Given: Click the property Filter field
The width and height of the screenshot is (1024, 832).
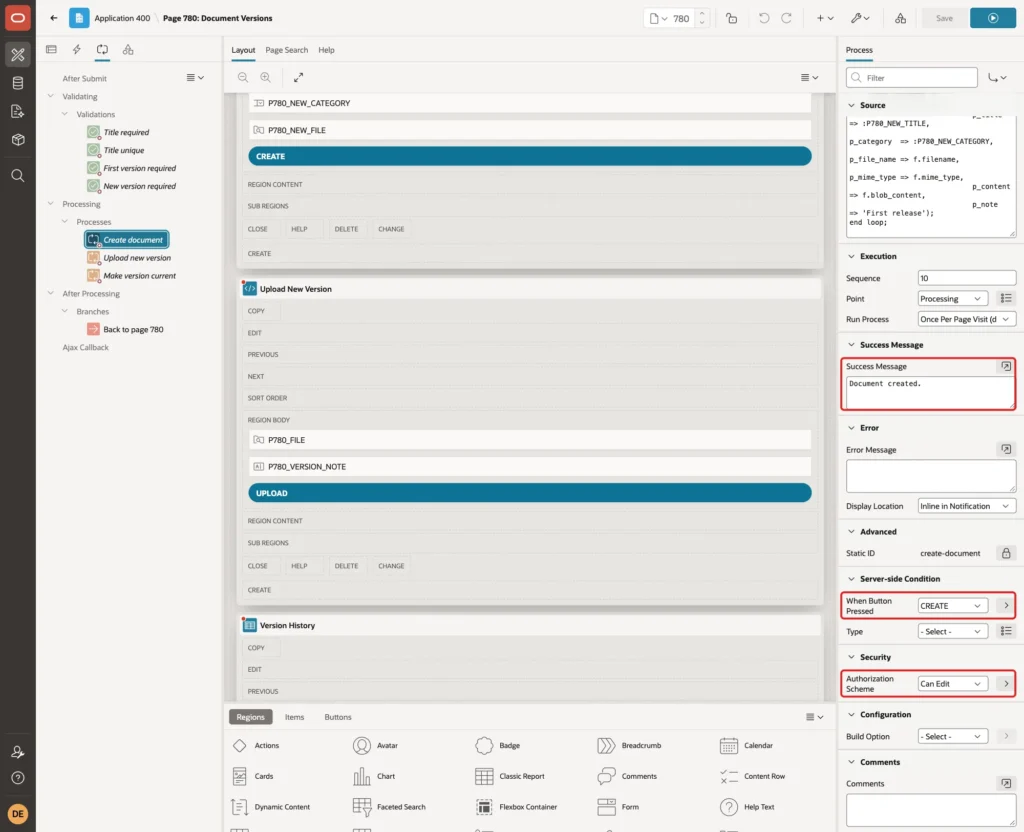Looking at the screenshot, I should click(x=912, y=78).
